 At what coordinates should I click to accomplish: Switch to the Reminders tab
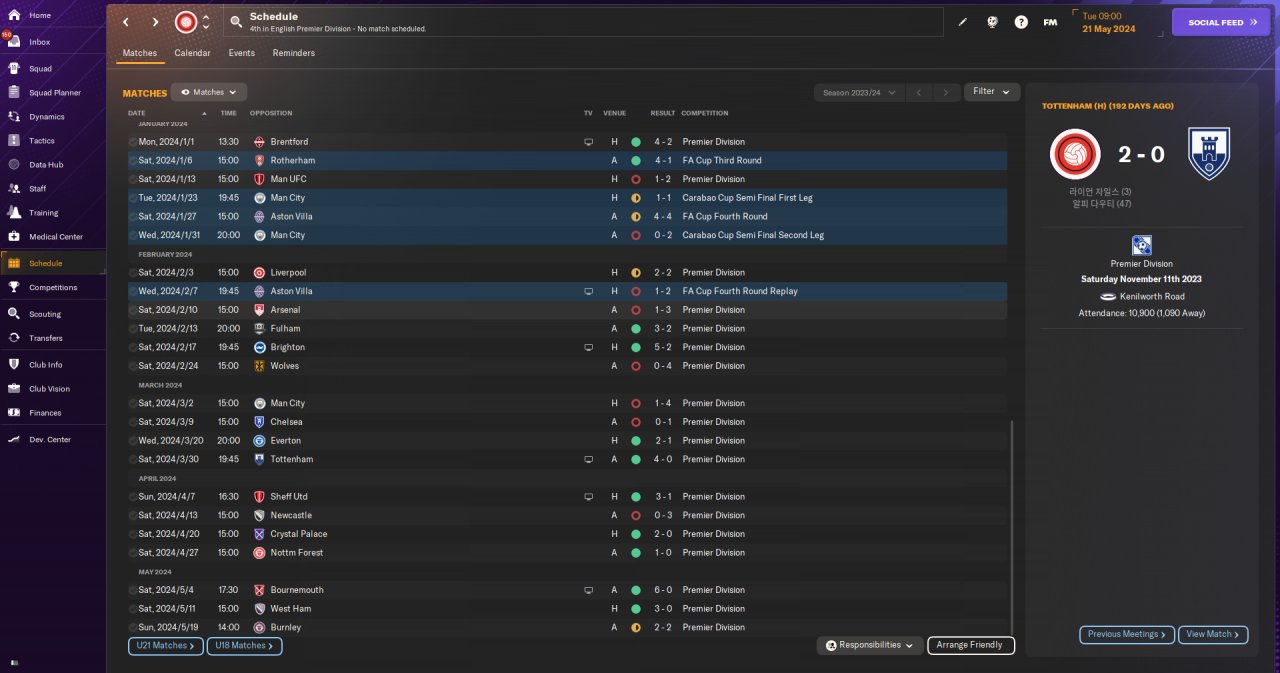pos(294,53)
